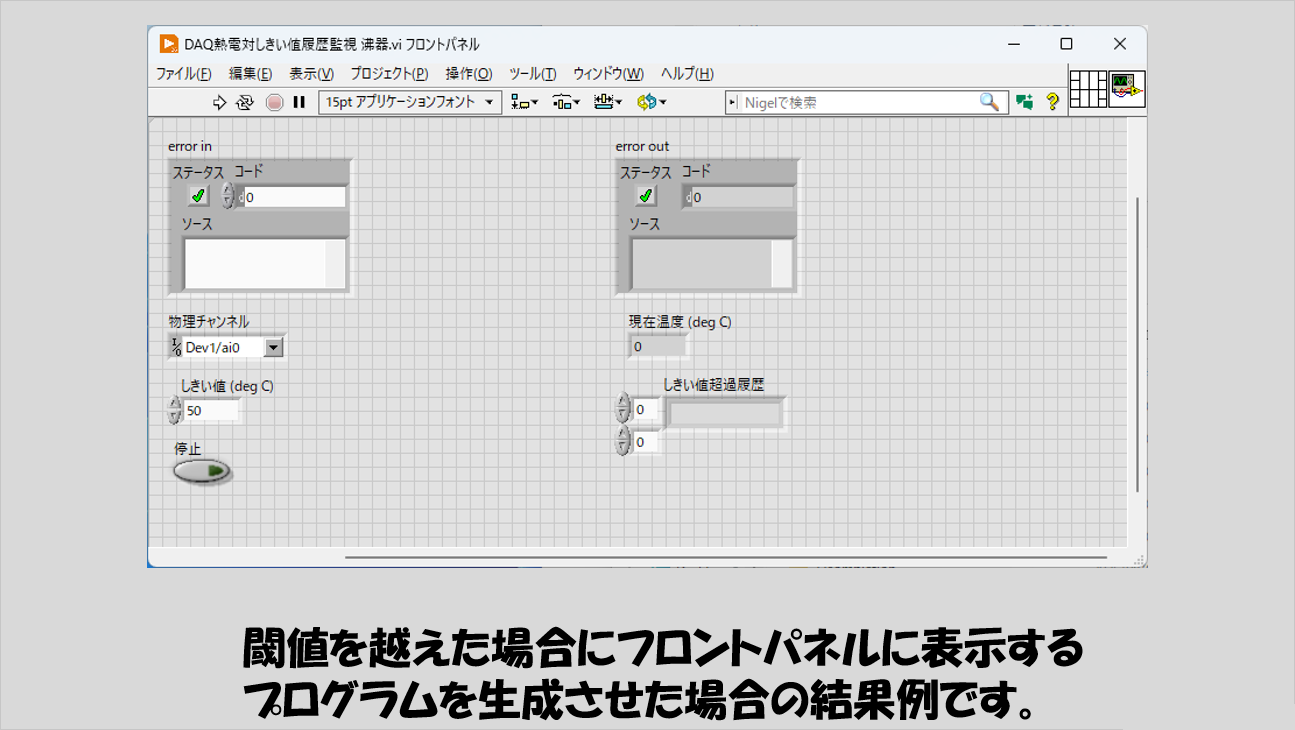Click the magnifier icon in the search box
1295x730 pixels.
pyautogui.click(x=989, y=102)
